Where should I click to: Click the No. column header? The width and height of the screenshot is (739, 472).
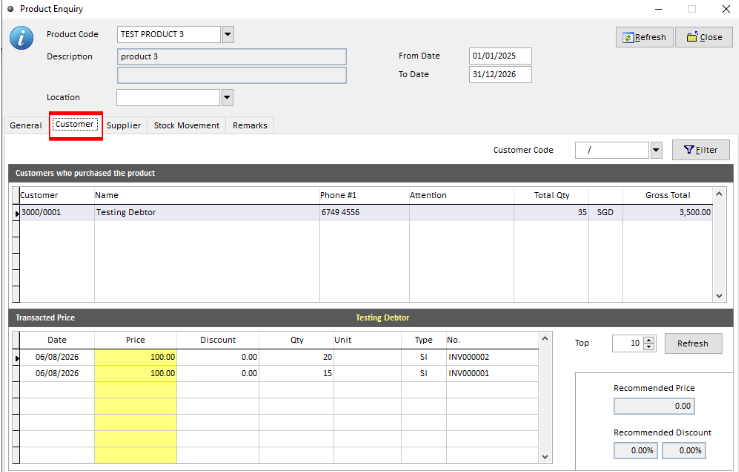coord(492,340)
